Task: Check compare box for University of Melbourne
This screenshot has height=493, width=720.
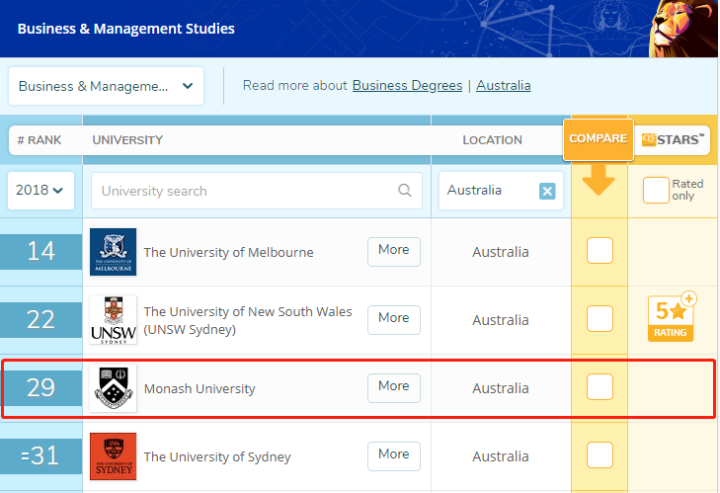Action: click(x=600, y=251)
